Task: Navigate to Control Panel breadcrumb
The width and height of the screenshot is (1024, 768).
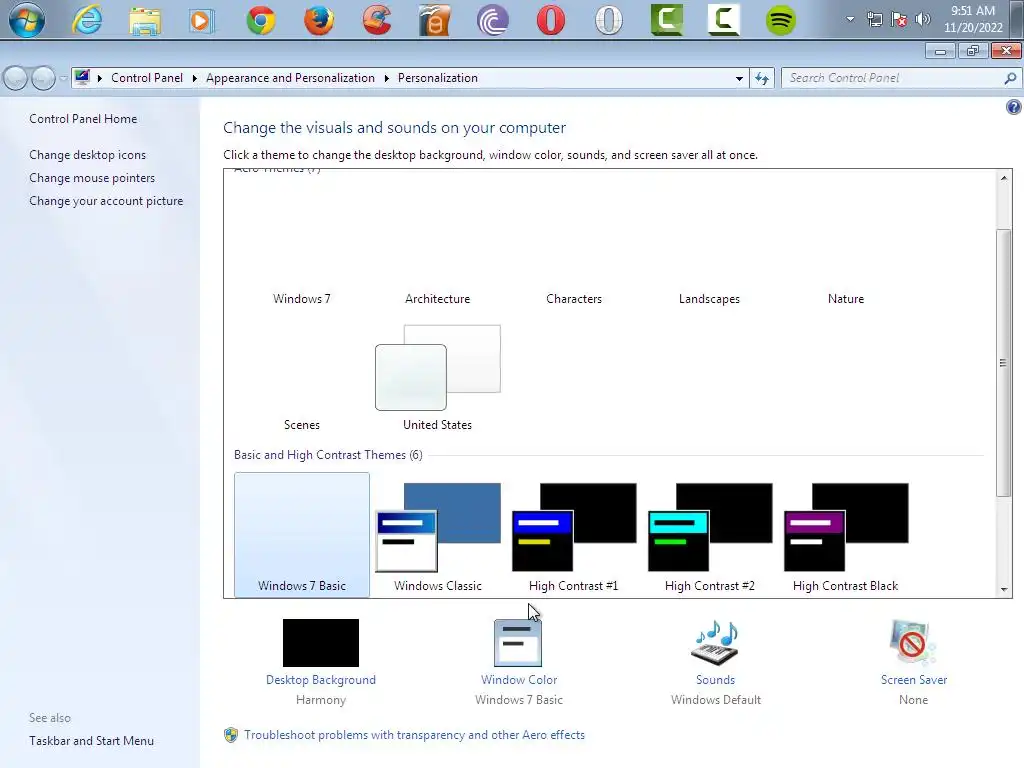Action: click(x=147, y=78)
